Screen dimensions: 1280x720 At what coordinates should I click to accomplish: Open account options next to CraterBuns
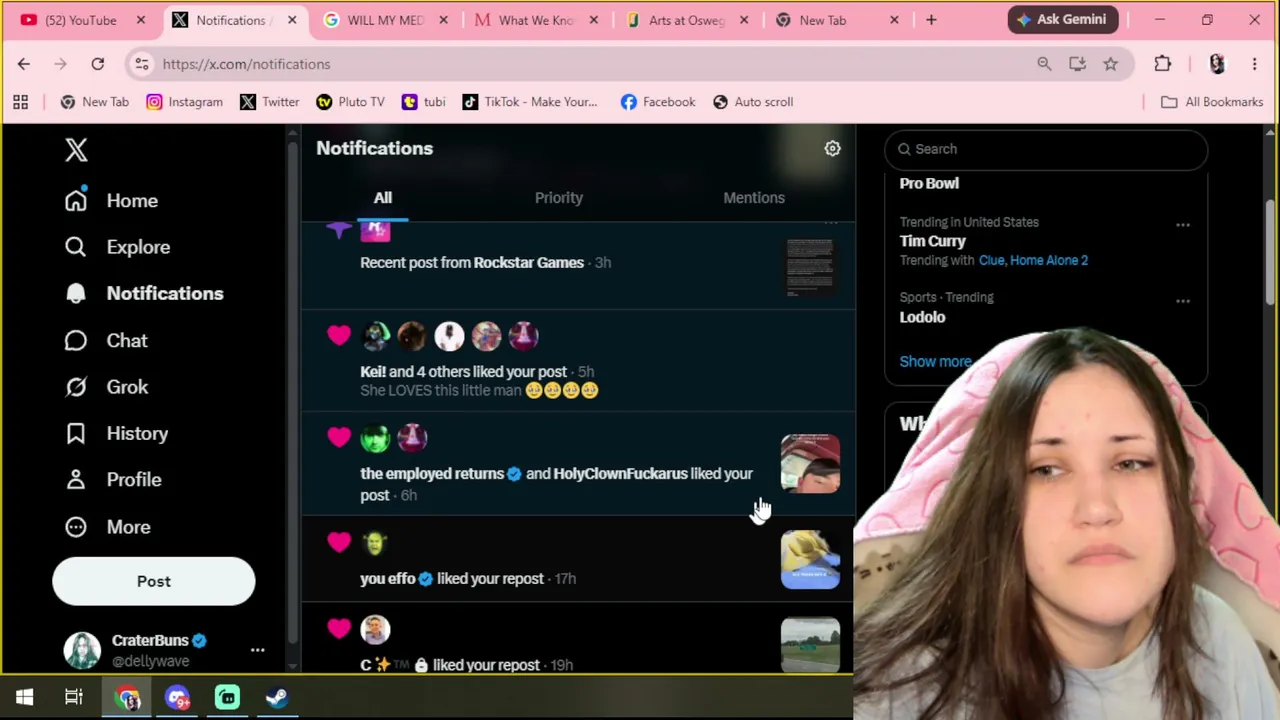(257, 650)
